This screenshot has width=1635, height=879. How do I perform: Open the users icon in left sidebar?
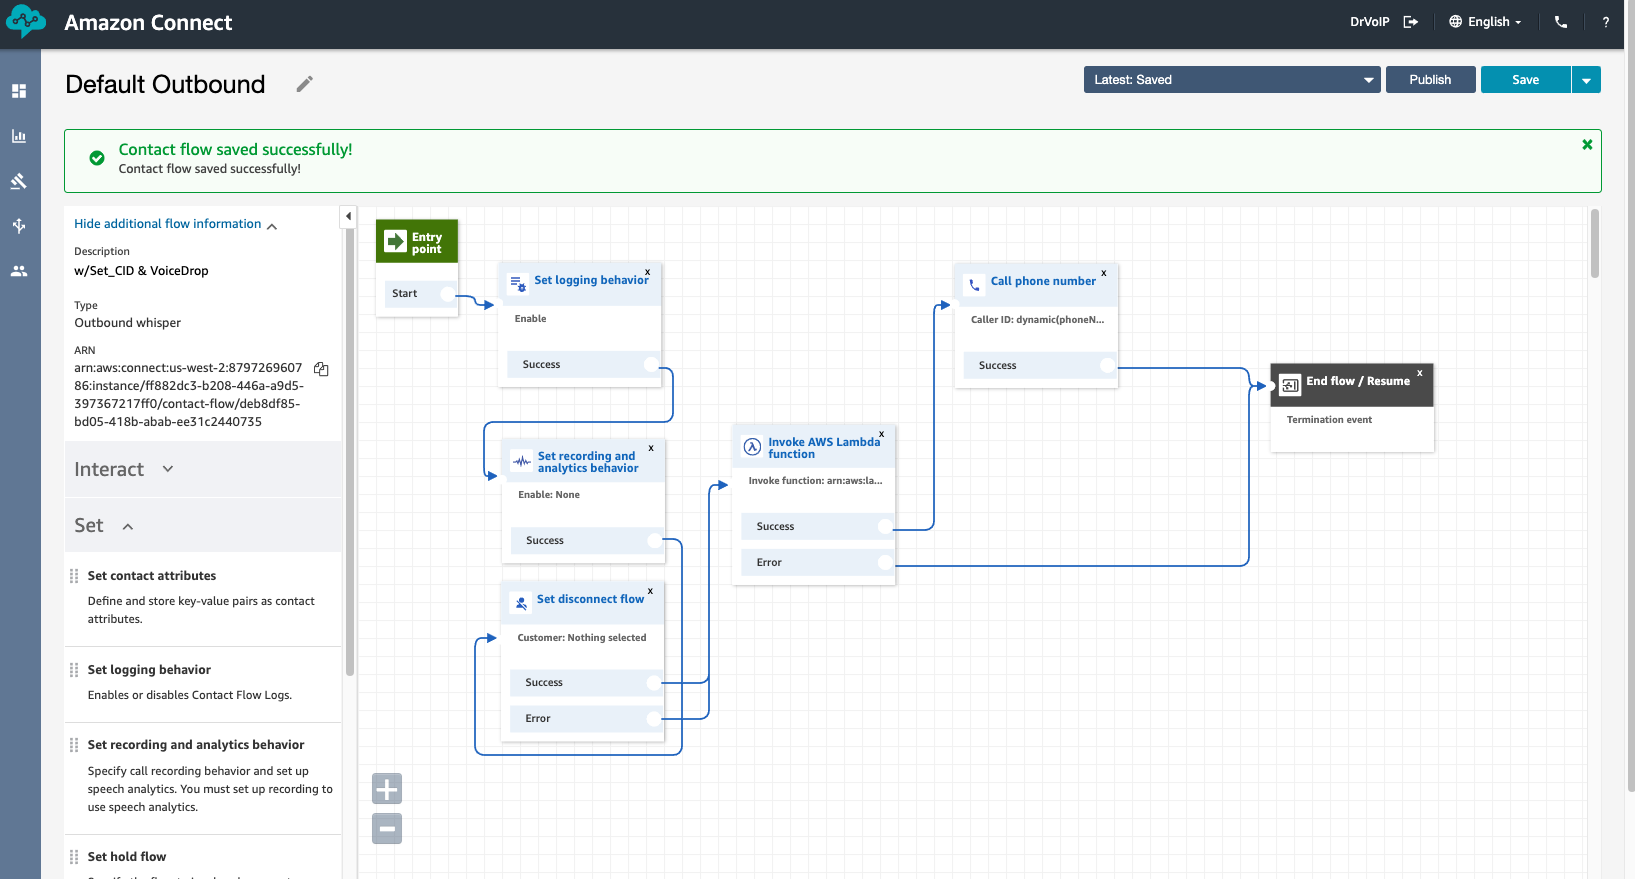point(19,271)
